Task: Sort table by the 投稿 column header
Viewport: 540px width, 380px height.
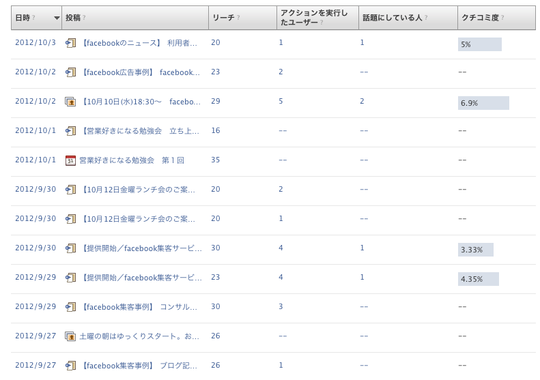Action: 135,18
